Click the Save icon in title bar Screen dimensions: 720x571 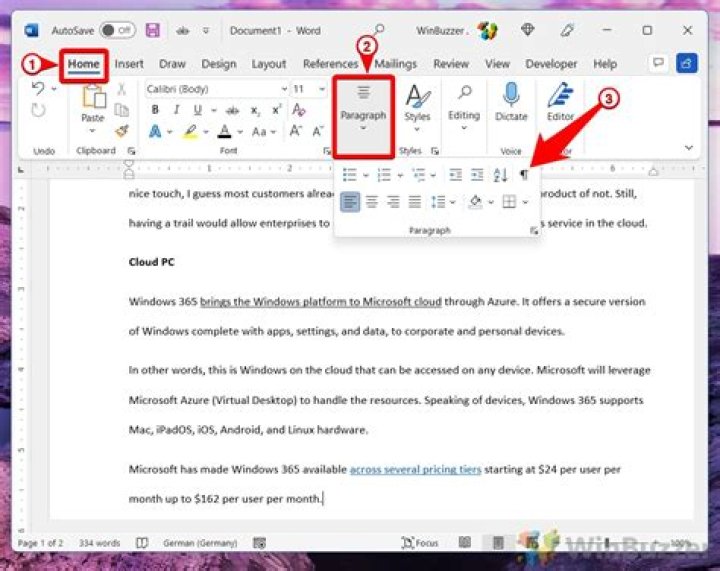click(x=152, y=30)
